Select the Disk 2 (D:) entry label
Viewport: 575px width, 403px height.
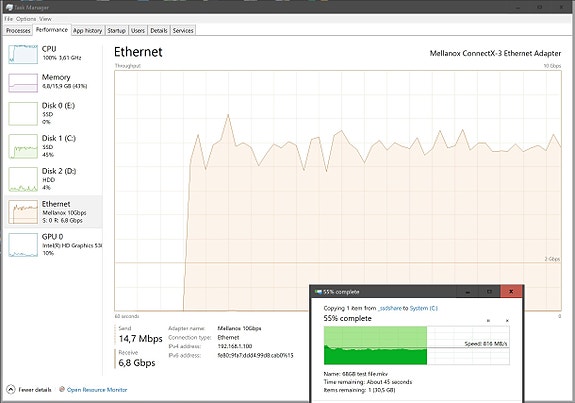[59, 171]
